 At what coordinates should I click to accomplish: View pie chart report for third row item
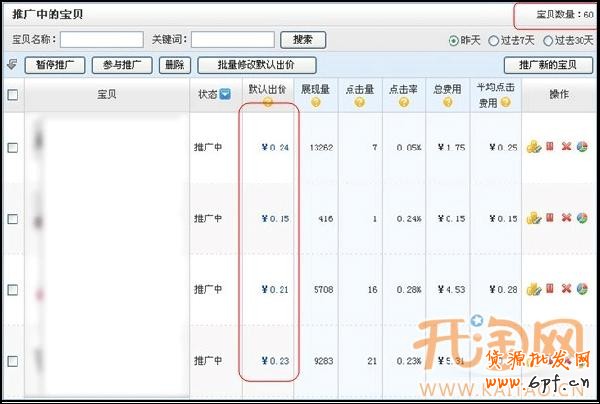pos(582,289)
